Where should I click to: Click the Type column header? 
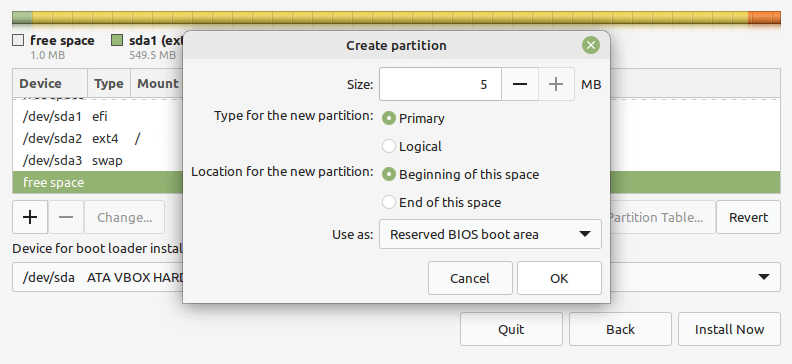click(109, 84)
